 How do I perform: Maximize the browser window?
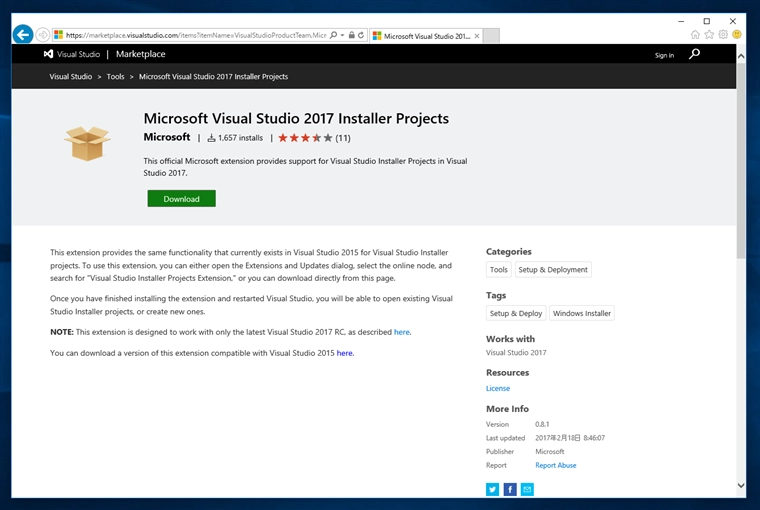point(707,21)
